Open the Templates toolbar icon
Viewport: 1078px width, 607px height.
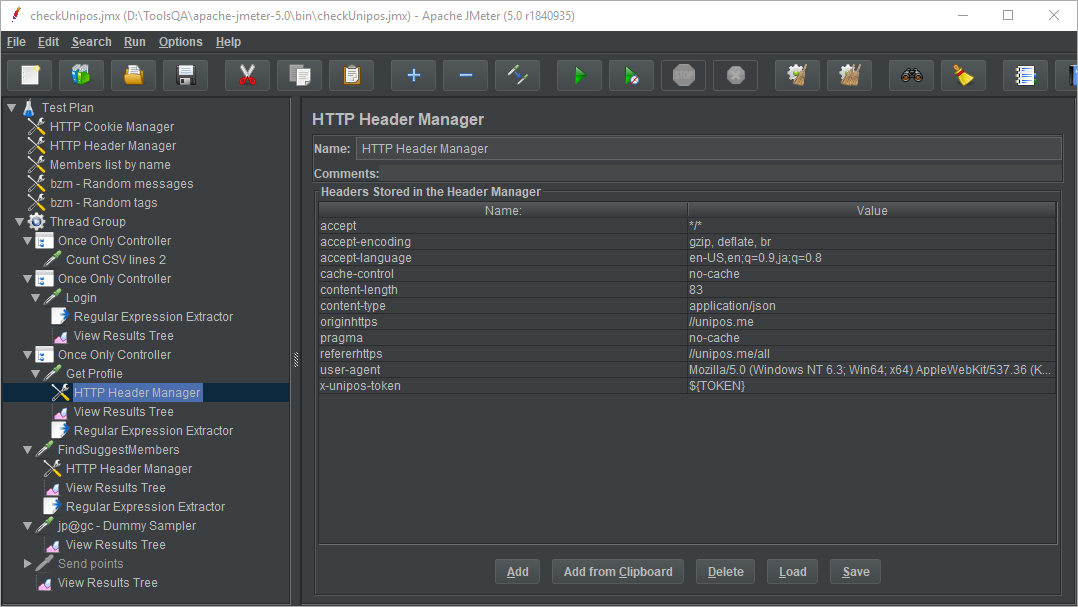81,75
